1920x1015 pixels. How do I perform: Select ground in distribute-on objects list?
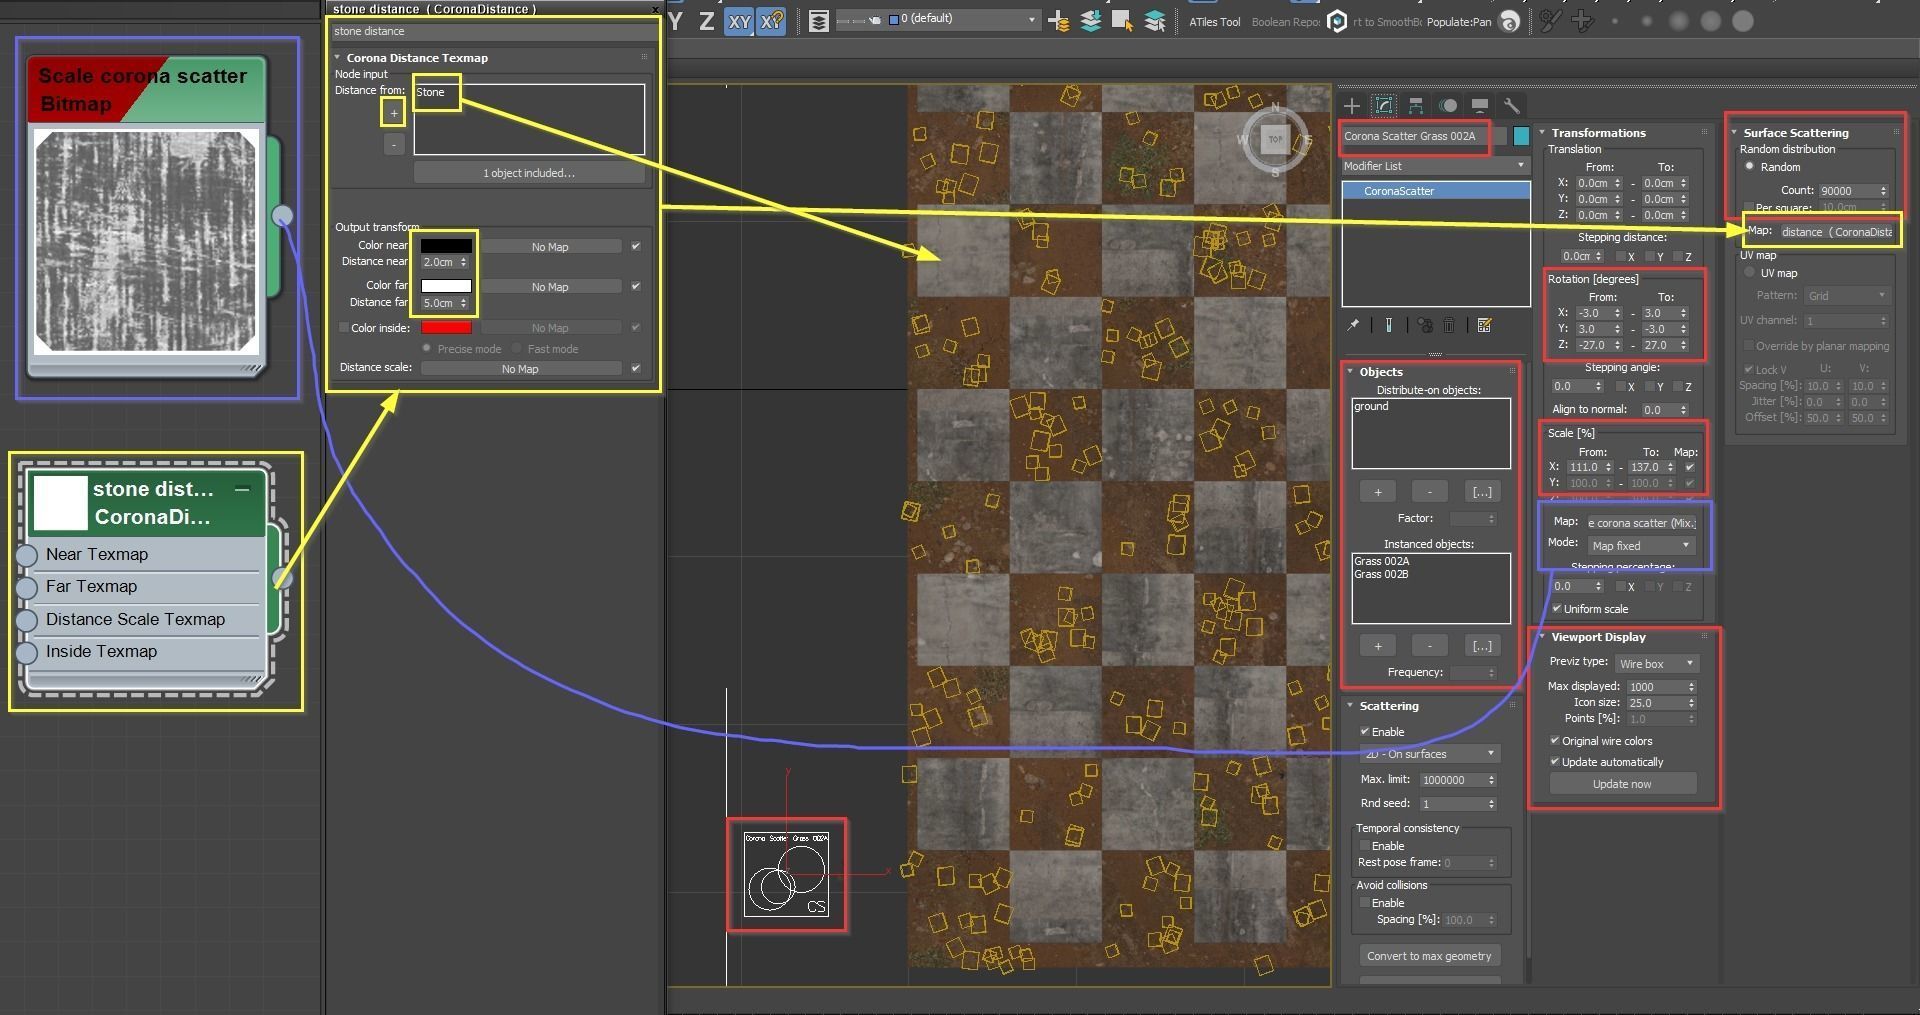click(1371, 406)
